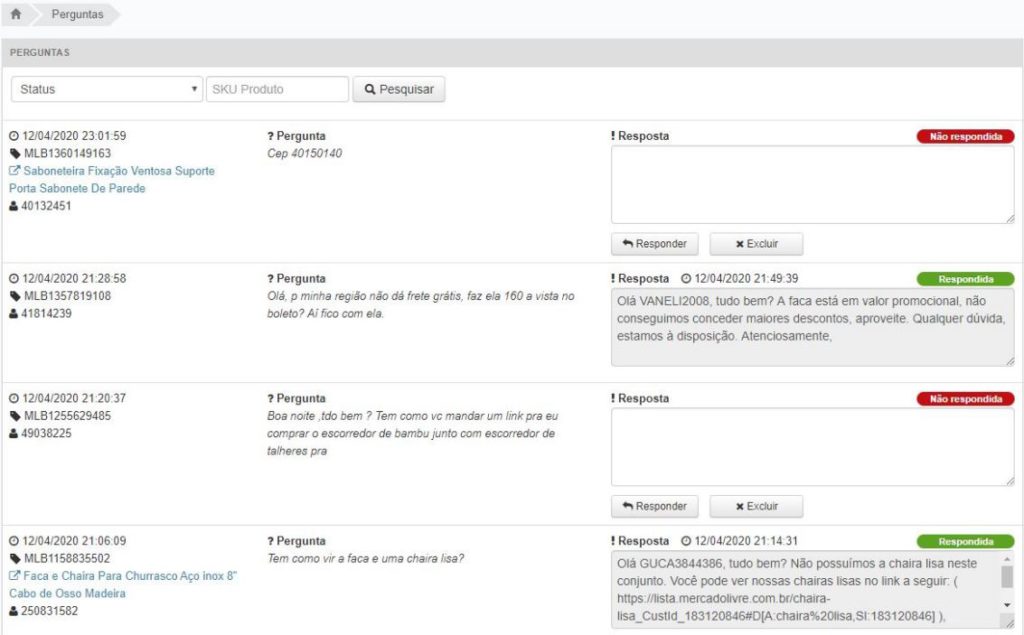Delete the escorredor de bambu question with Excluir

tap(756, 506)
